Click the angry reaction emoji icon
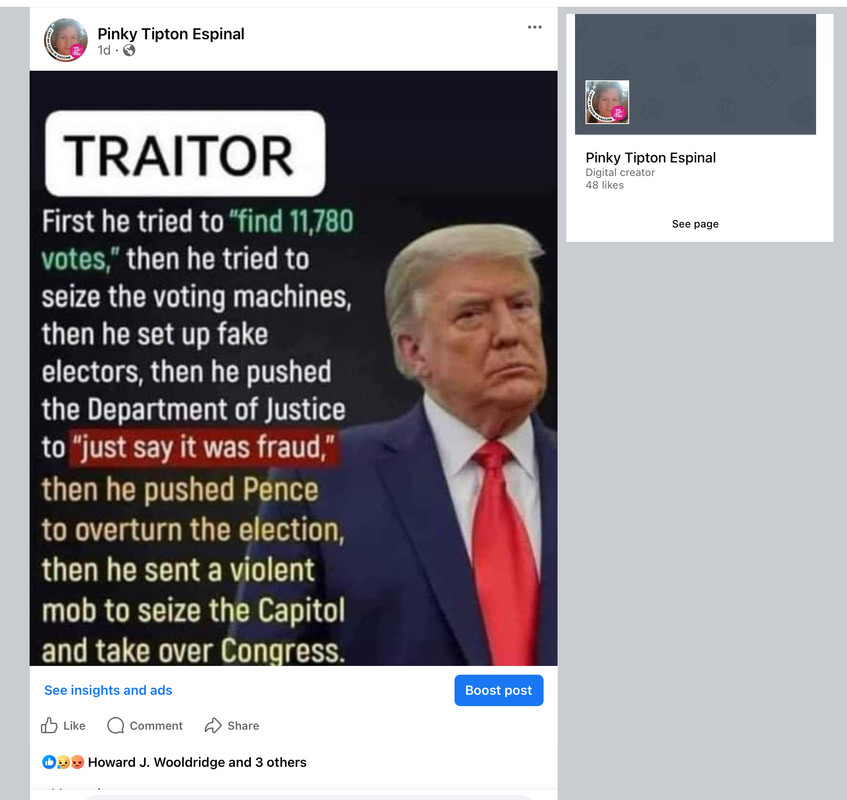 tap(77, 762)
